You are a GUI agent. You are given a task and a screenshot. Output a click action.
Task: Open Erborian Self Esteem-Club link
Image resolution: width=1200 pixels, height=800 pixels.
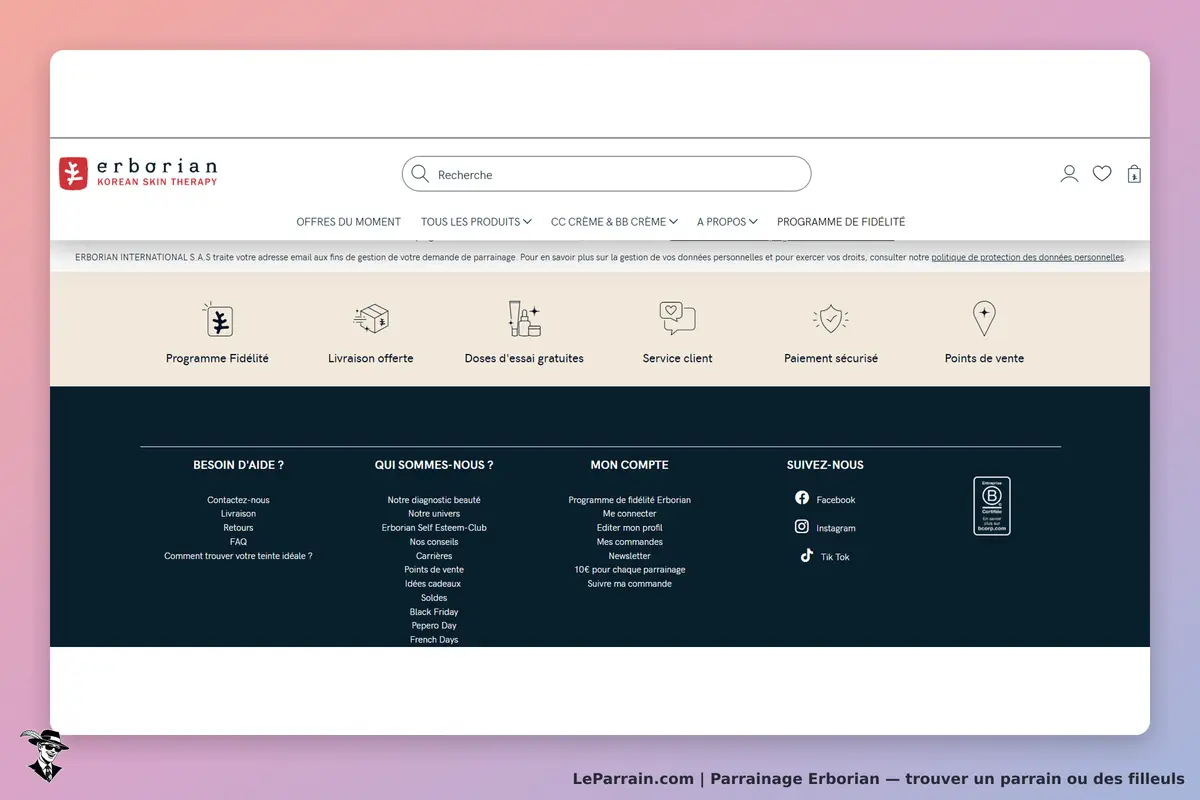(x=434, y=528)
